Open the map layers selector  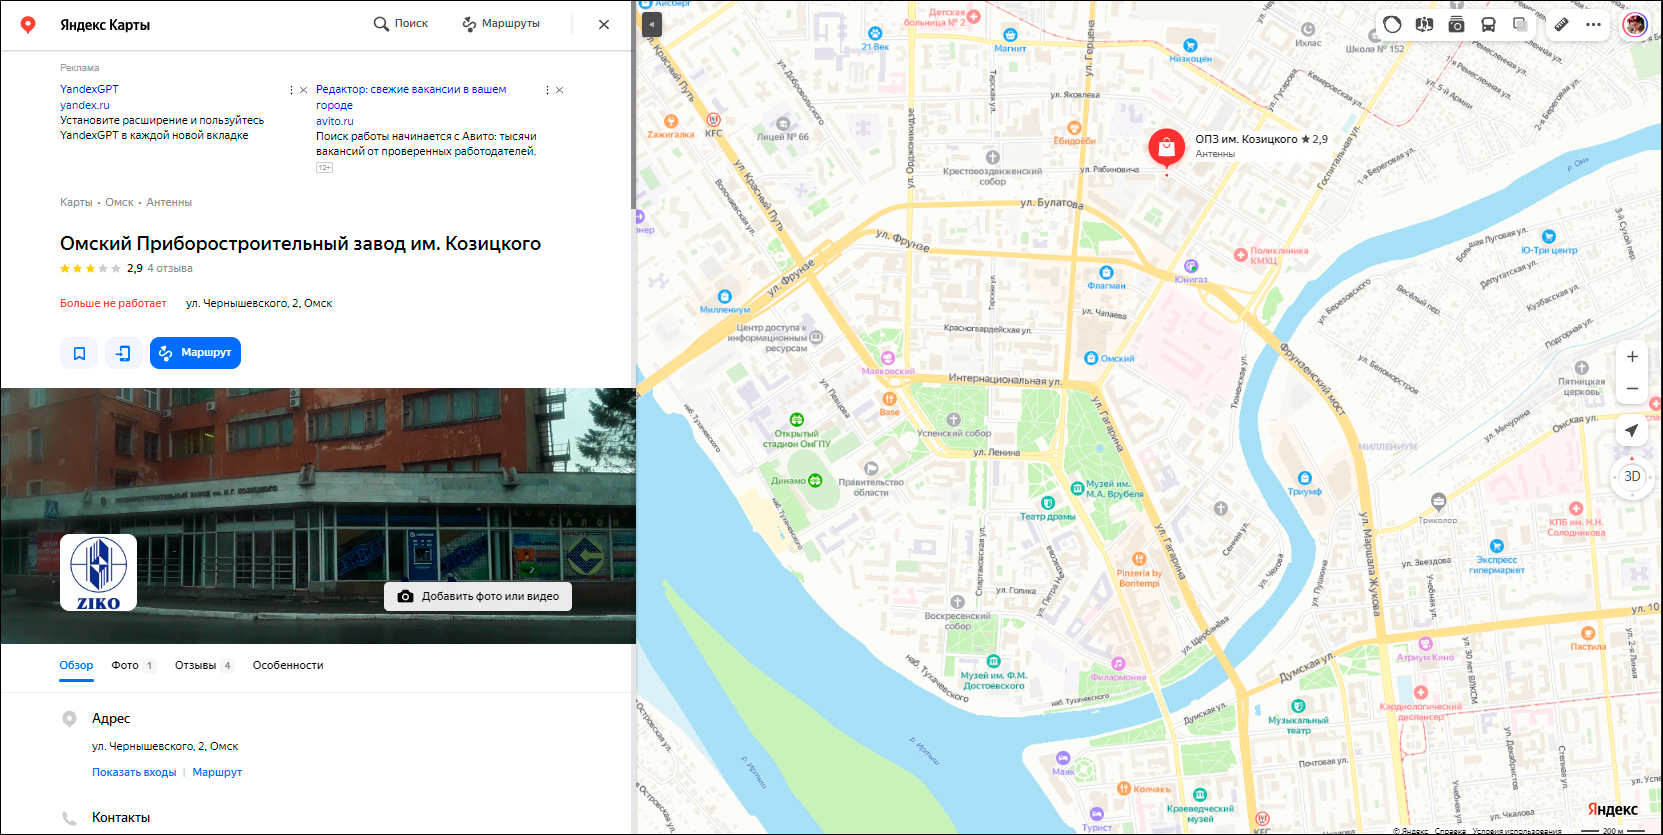[x=1520, y=24]
